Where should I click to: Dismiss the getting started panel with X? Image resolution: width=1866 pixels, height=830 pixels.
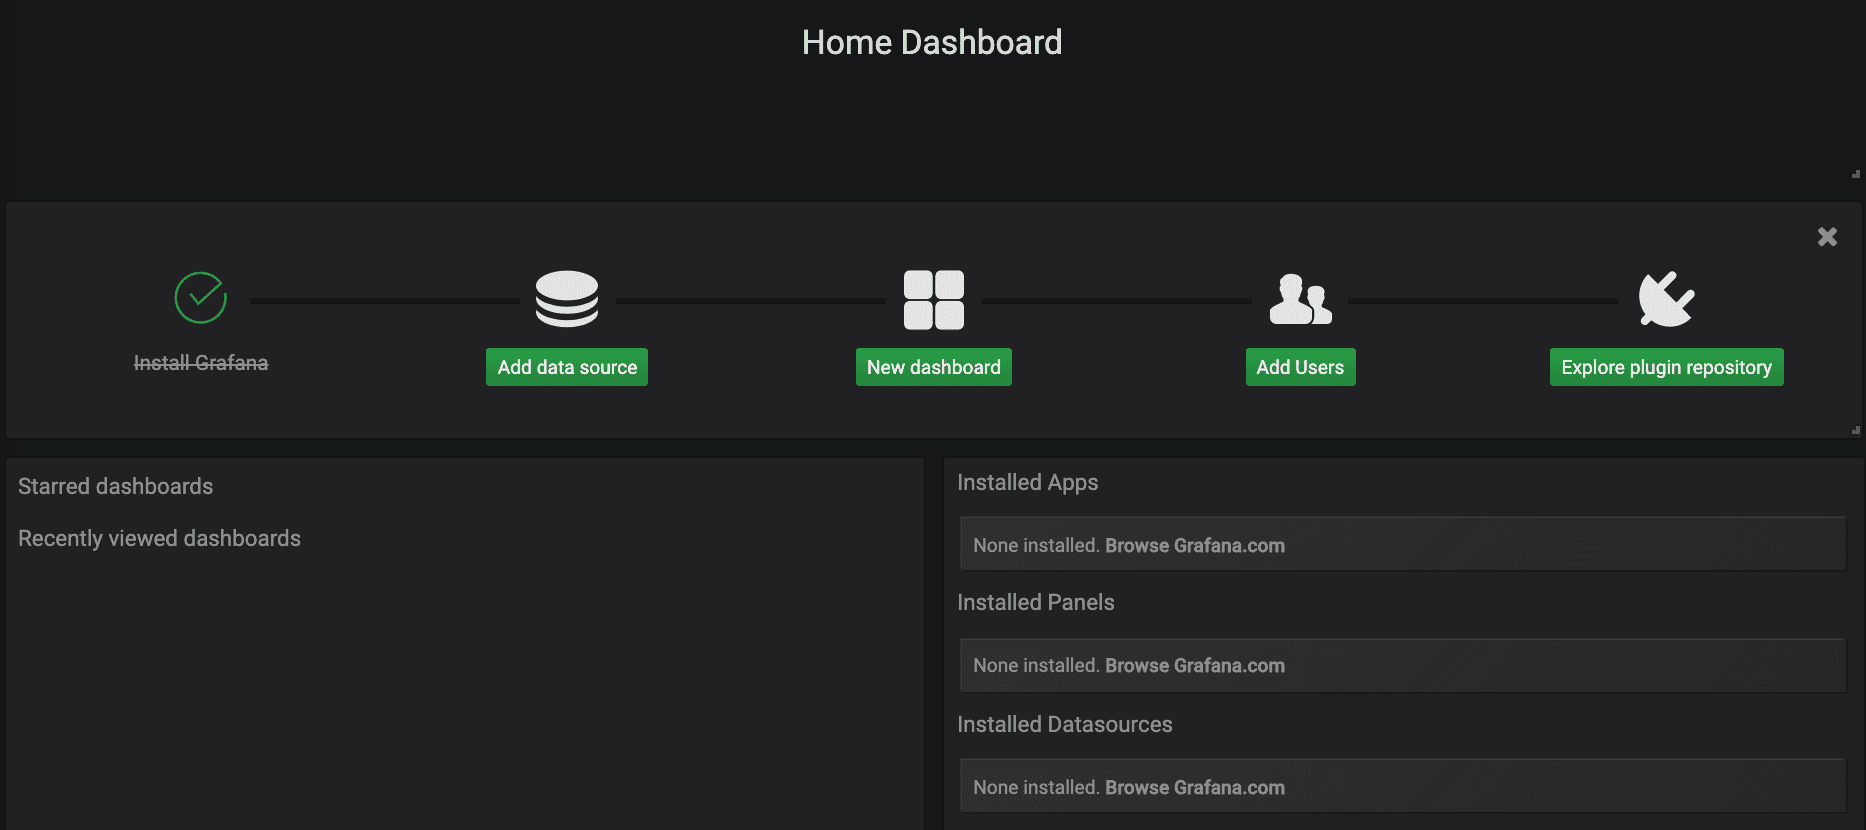pyautogui.click(x=1827, y=237)
